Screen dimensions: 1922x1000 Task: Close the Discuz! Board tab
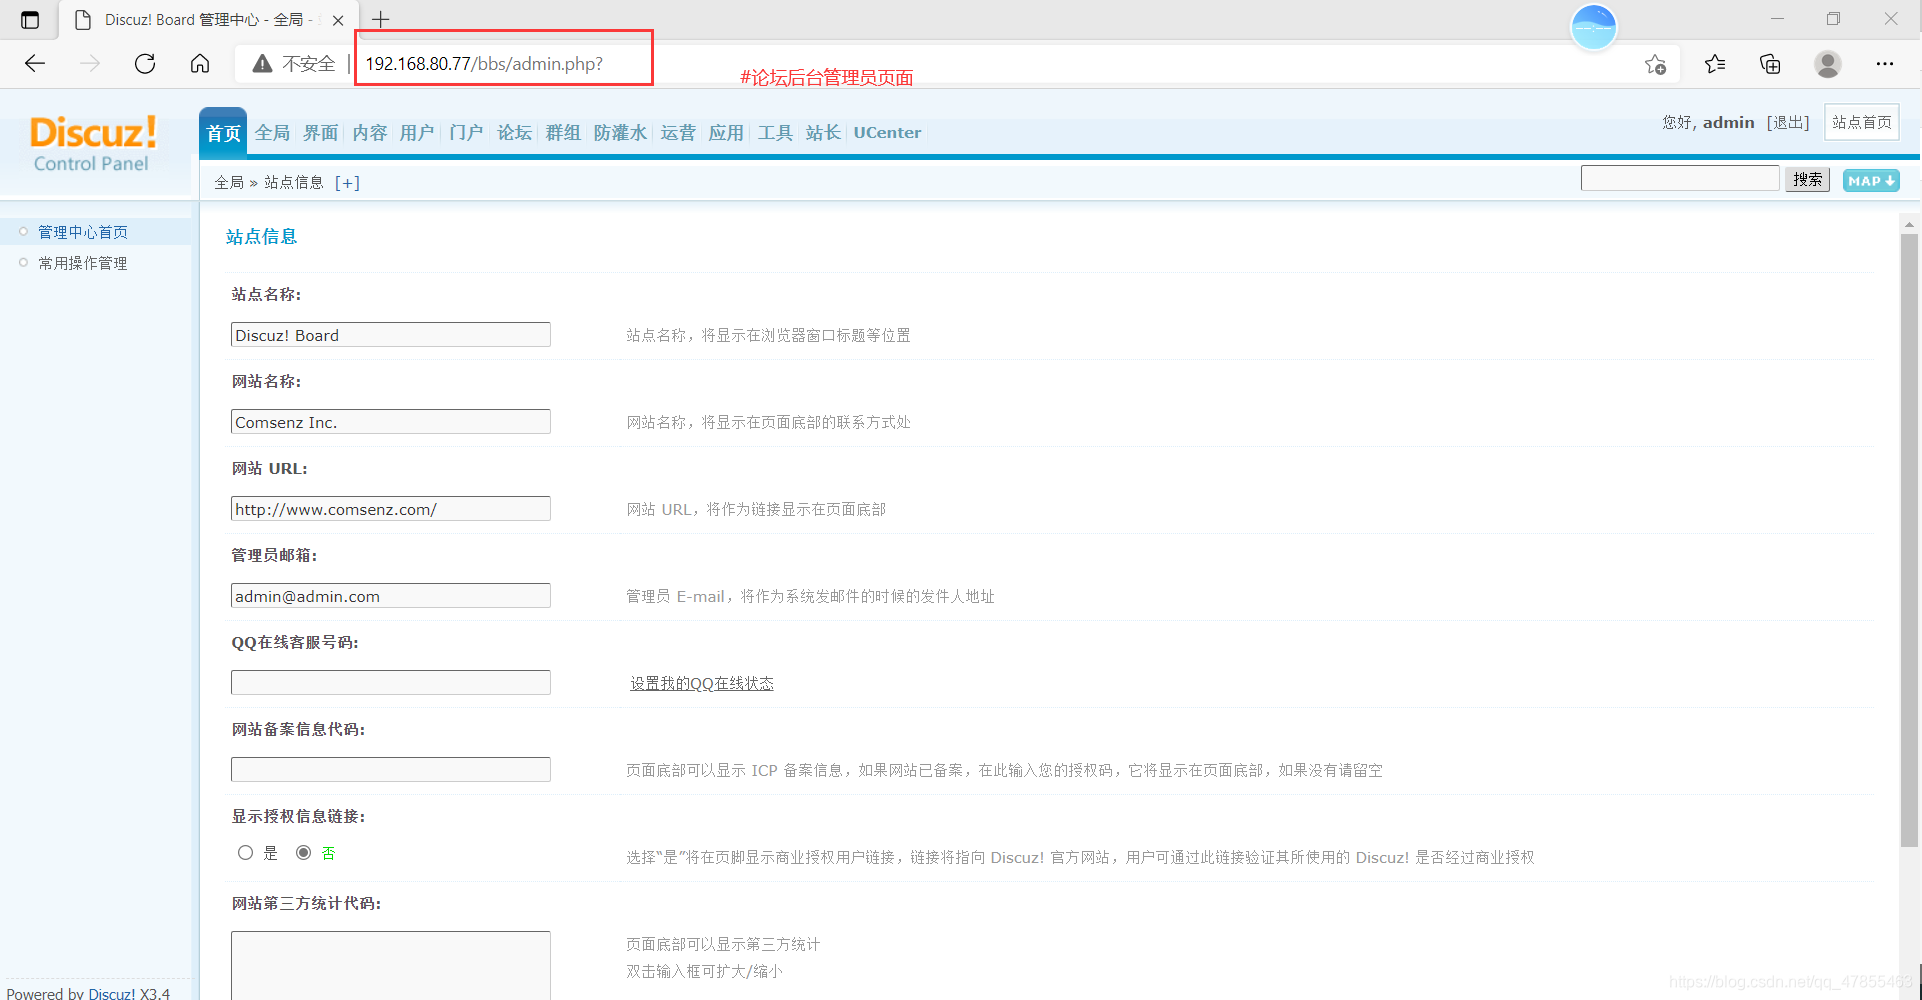tap(338, 20)
